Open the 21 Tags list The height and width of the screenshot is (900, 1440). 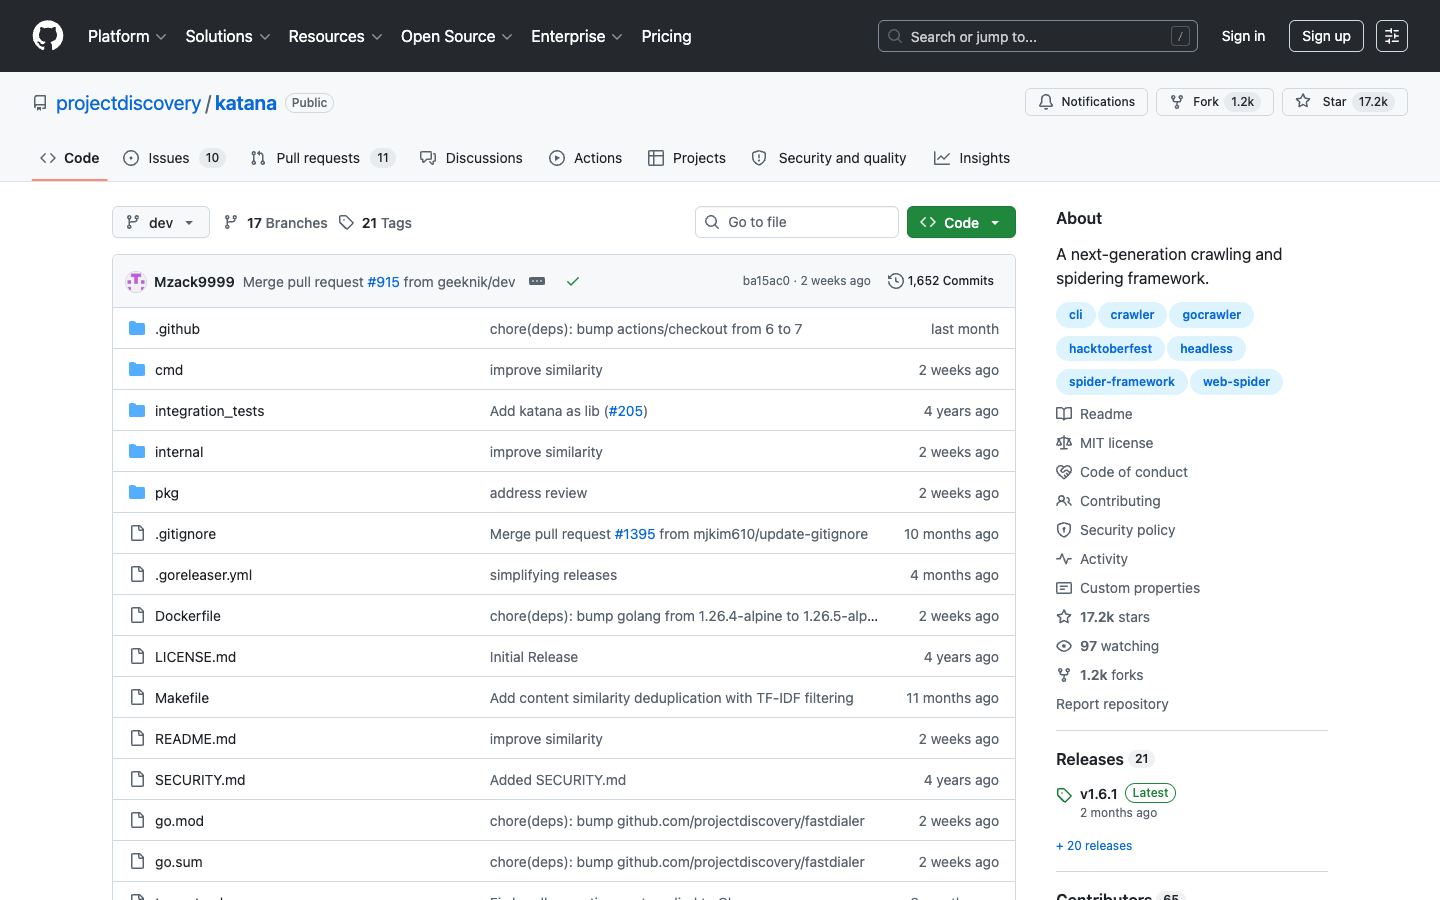[375, 222]
